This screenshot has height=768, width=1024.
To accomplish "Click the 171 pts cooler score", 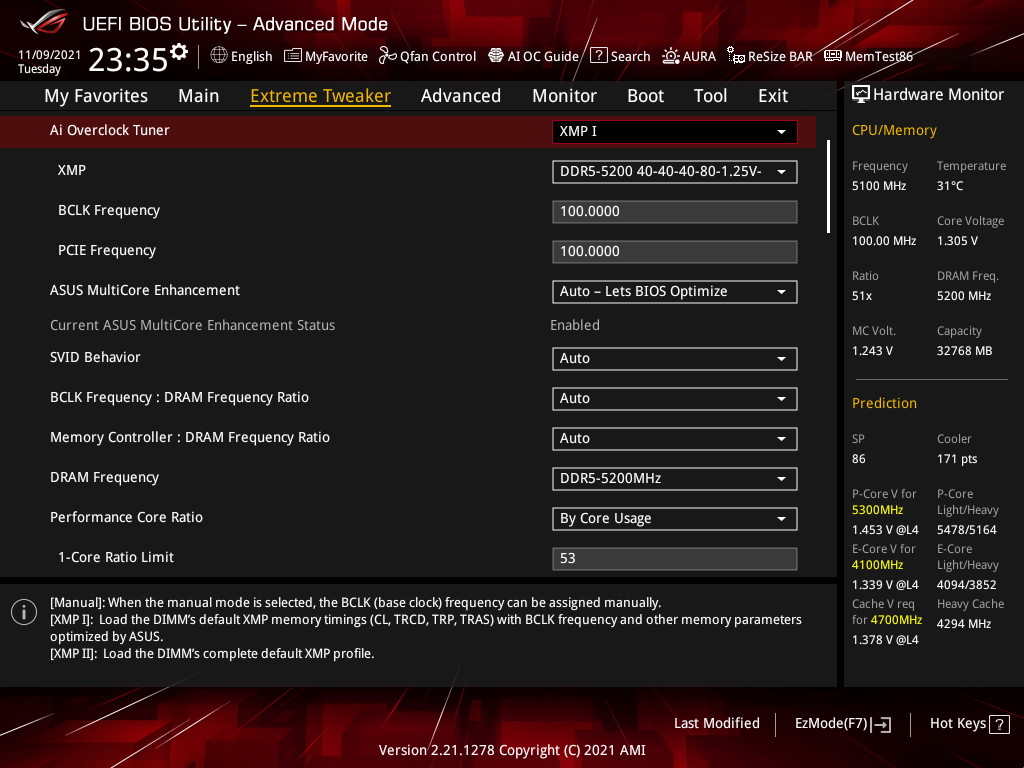I will pos(957,459).
